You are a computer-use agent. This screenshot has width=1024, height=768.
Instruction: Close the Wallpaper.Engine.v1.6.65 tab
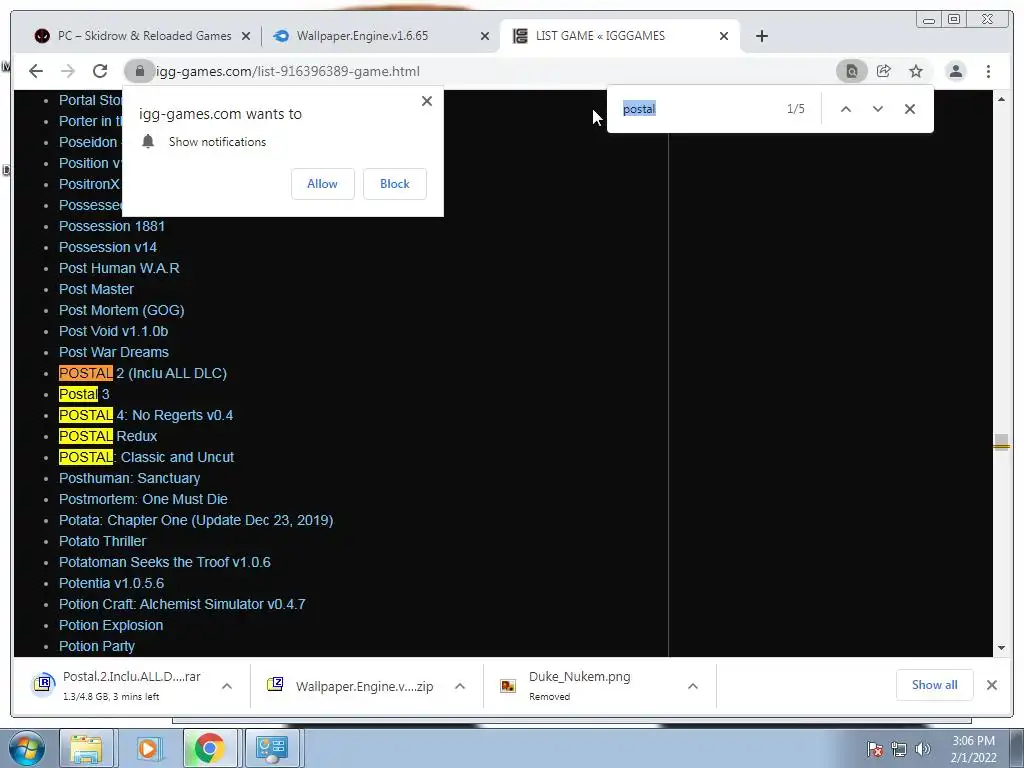(485, 37)
